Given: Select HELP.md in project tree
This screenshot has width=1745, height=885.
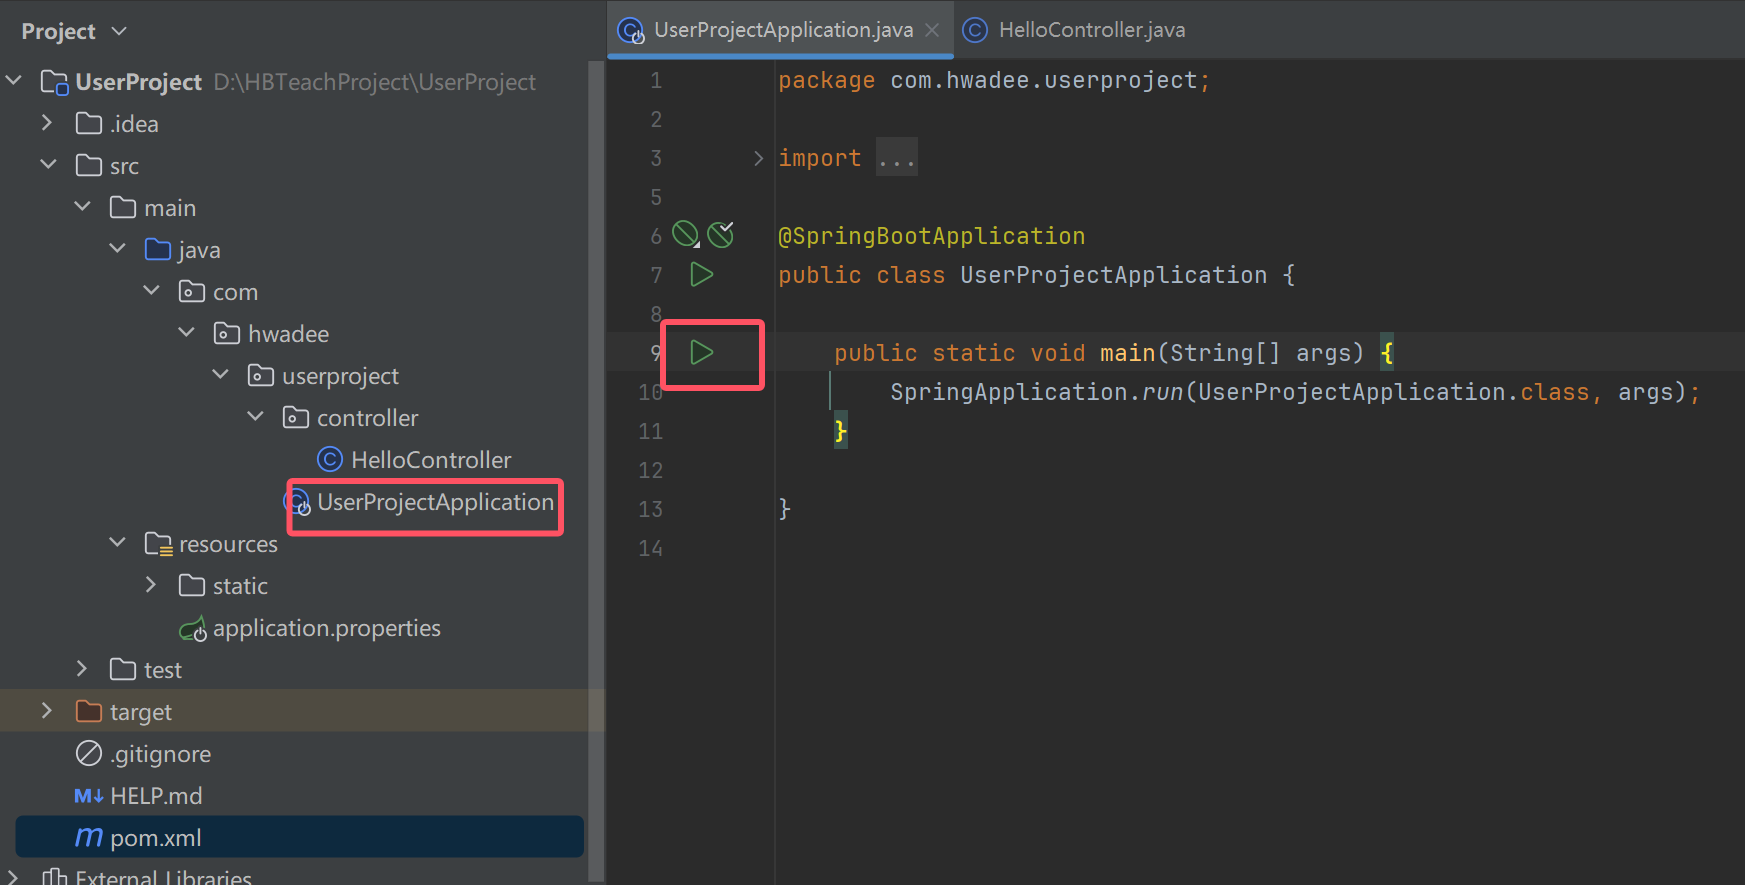Looking at the screenshot, I should [x=156, y=796].
